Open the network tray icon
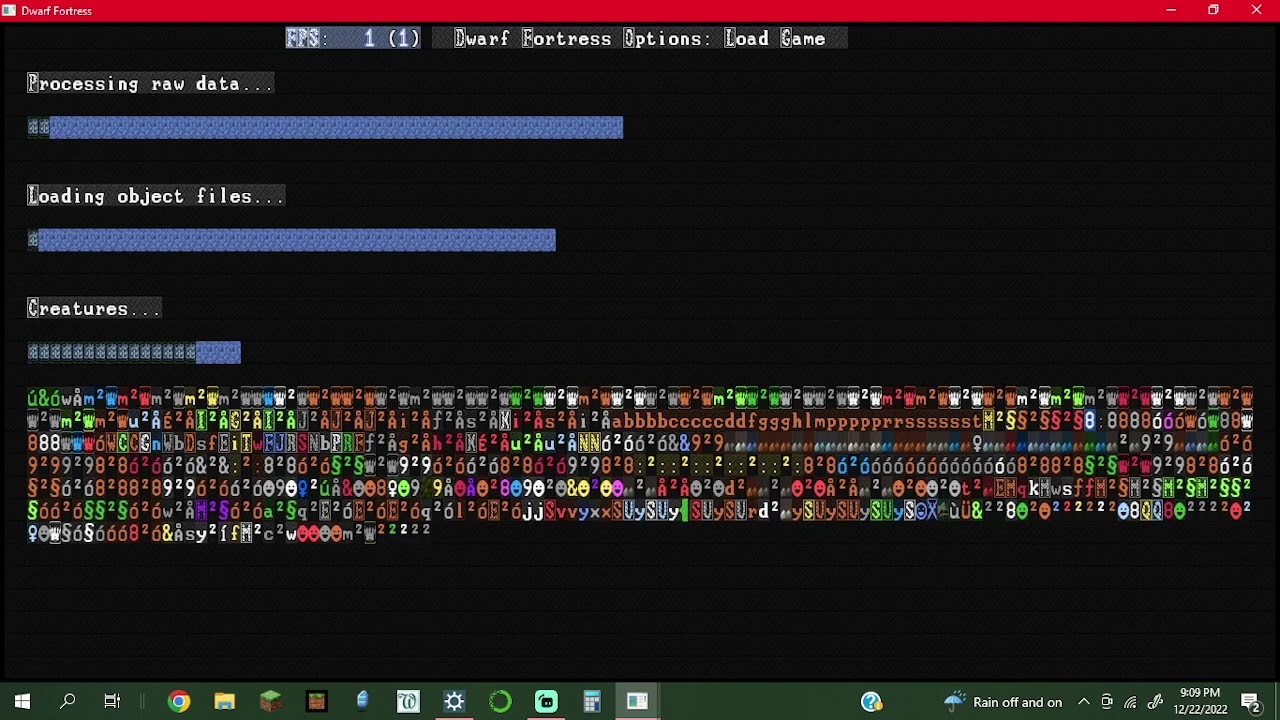This screenshot has width=1280, height=720. [x=1131, y=702]
